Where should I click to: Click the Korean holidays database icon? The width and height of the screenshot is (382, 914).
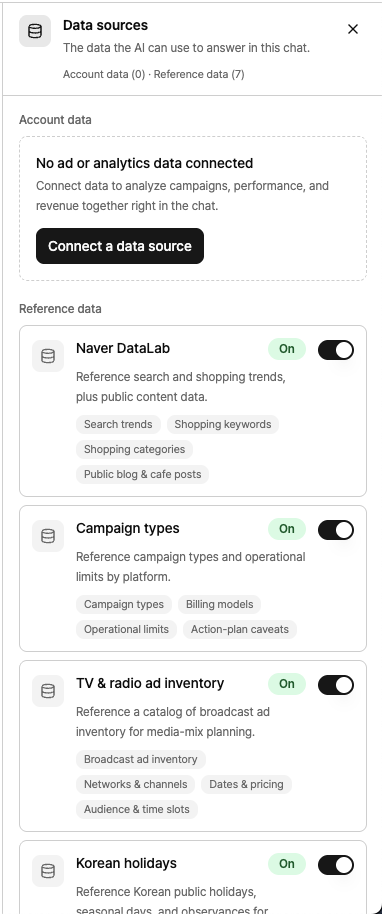coord(48,871)
